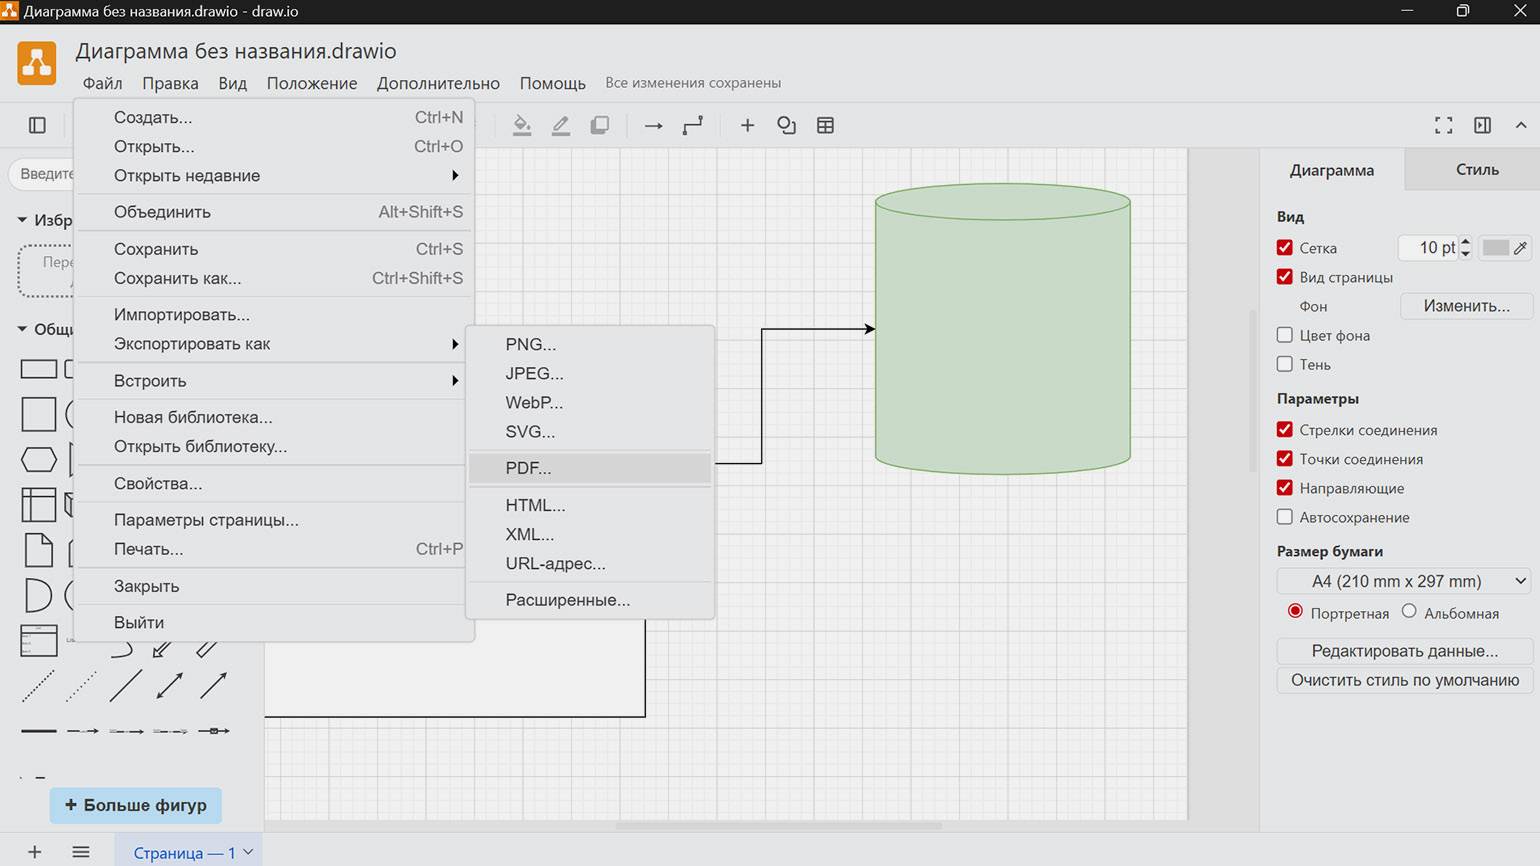Open the pages list icon at the bottom
The width and height of the screenshot is (1540, 866).
[x=81, y=852]
